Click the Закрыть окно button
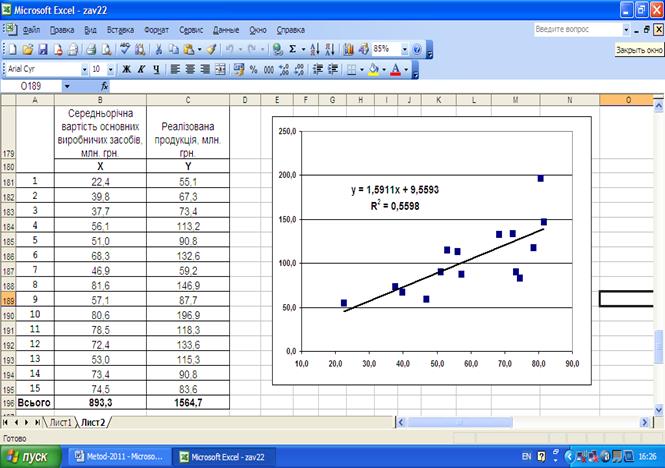Screen dimensions: 665x468 (x=639, y=50)
